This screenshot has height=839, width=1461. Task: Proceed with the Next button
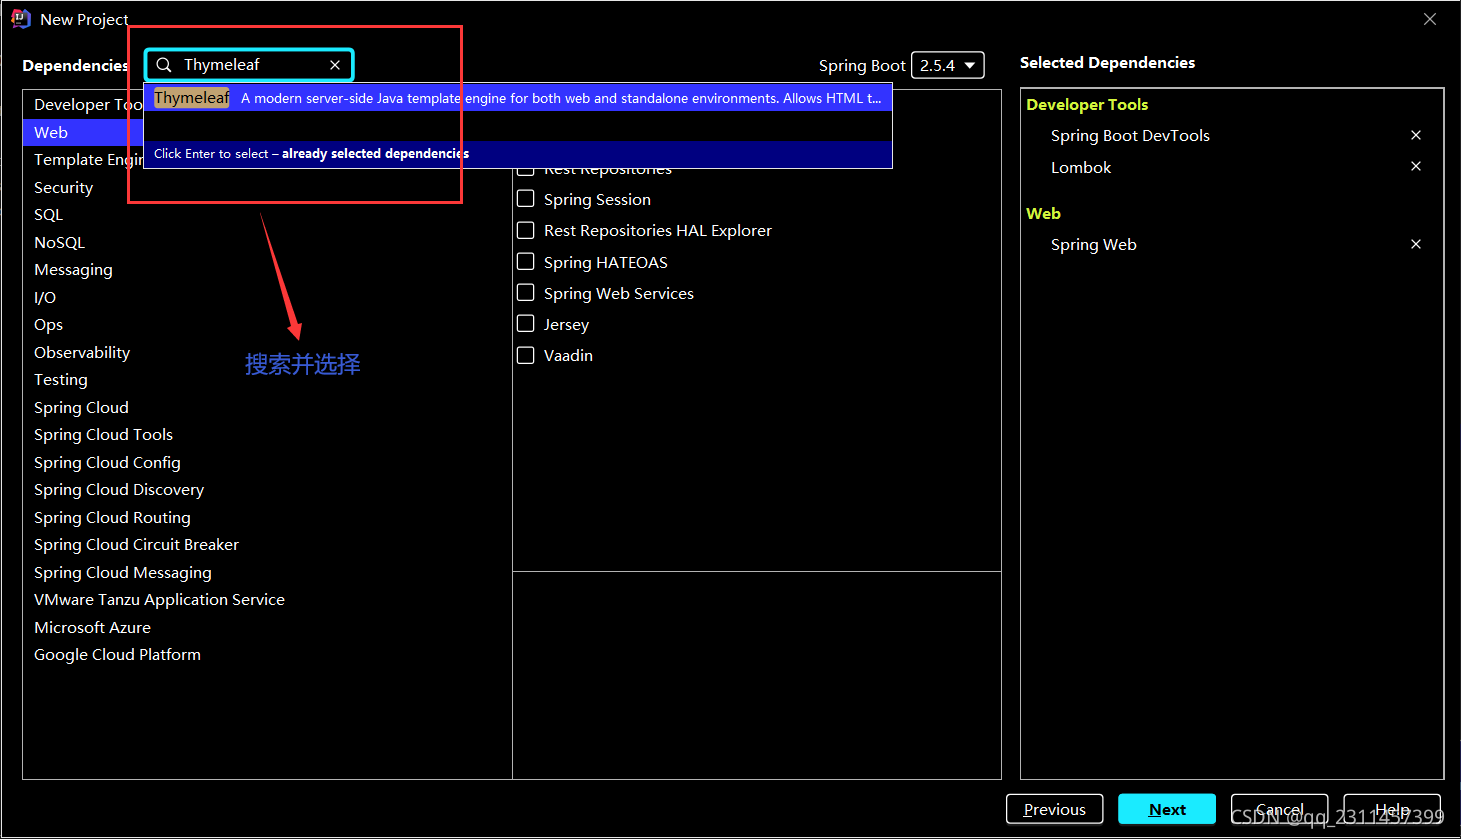(1167, 809)
